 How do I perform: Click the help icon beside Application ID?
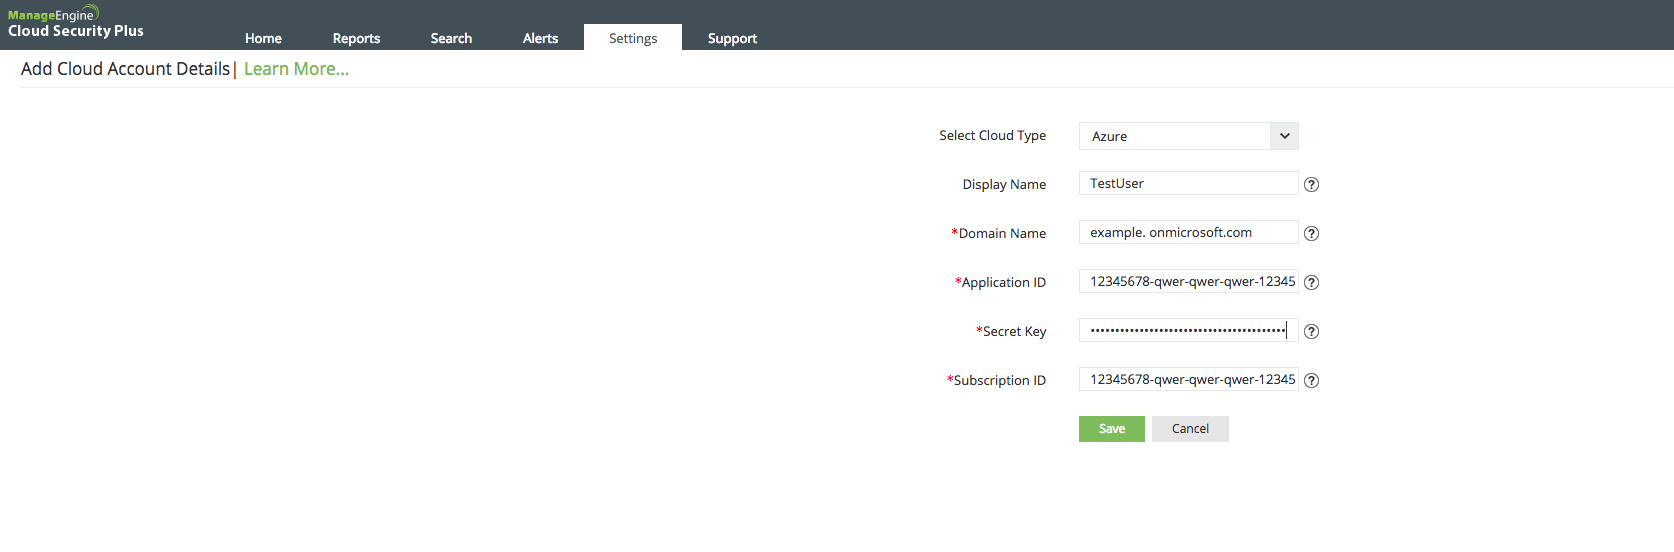(1311, 282)
